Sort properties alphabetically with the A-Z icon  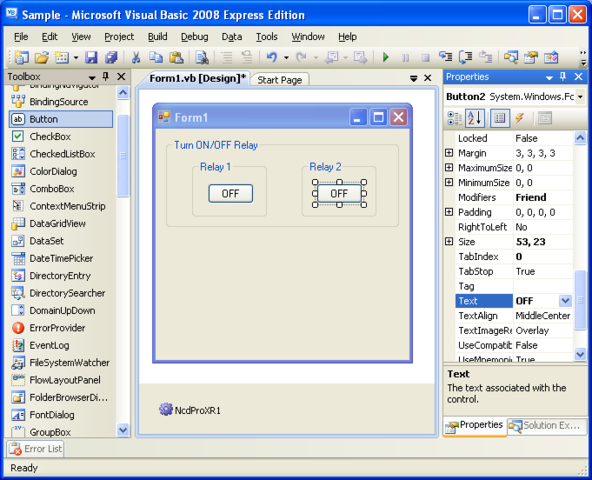coord(475,118)
